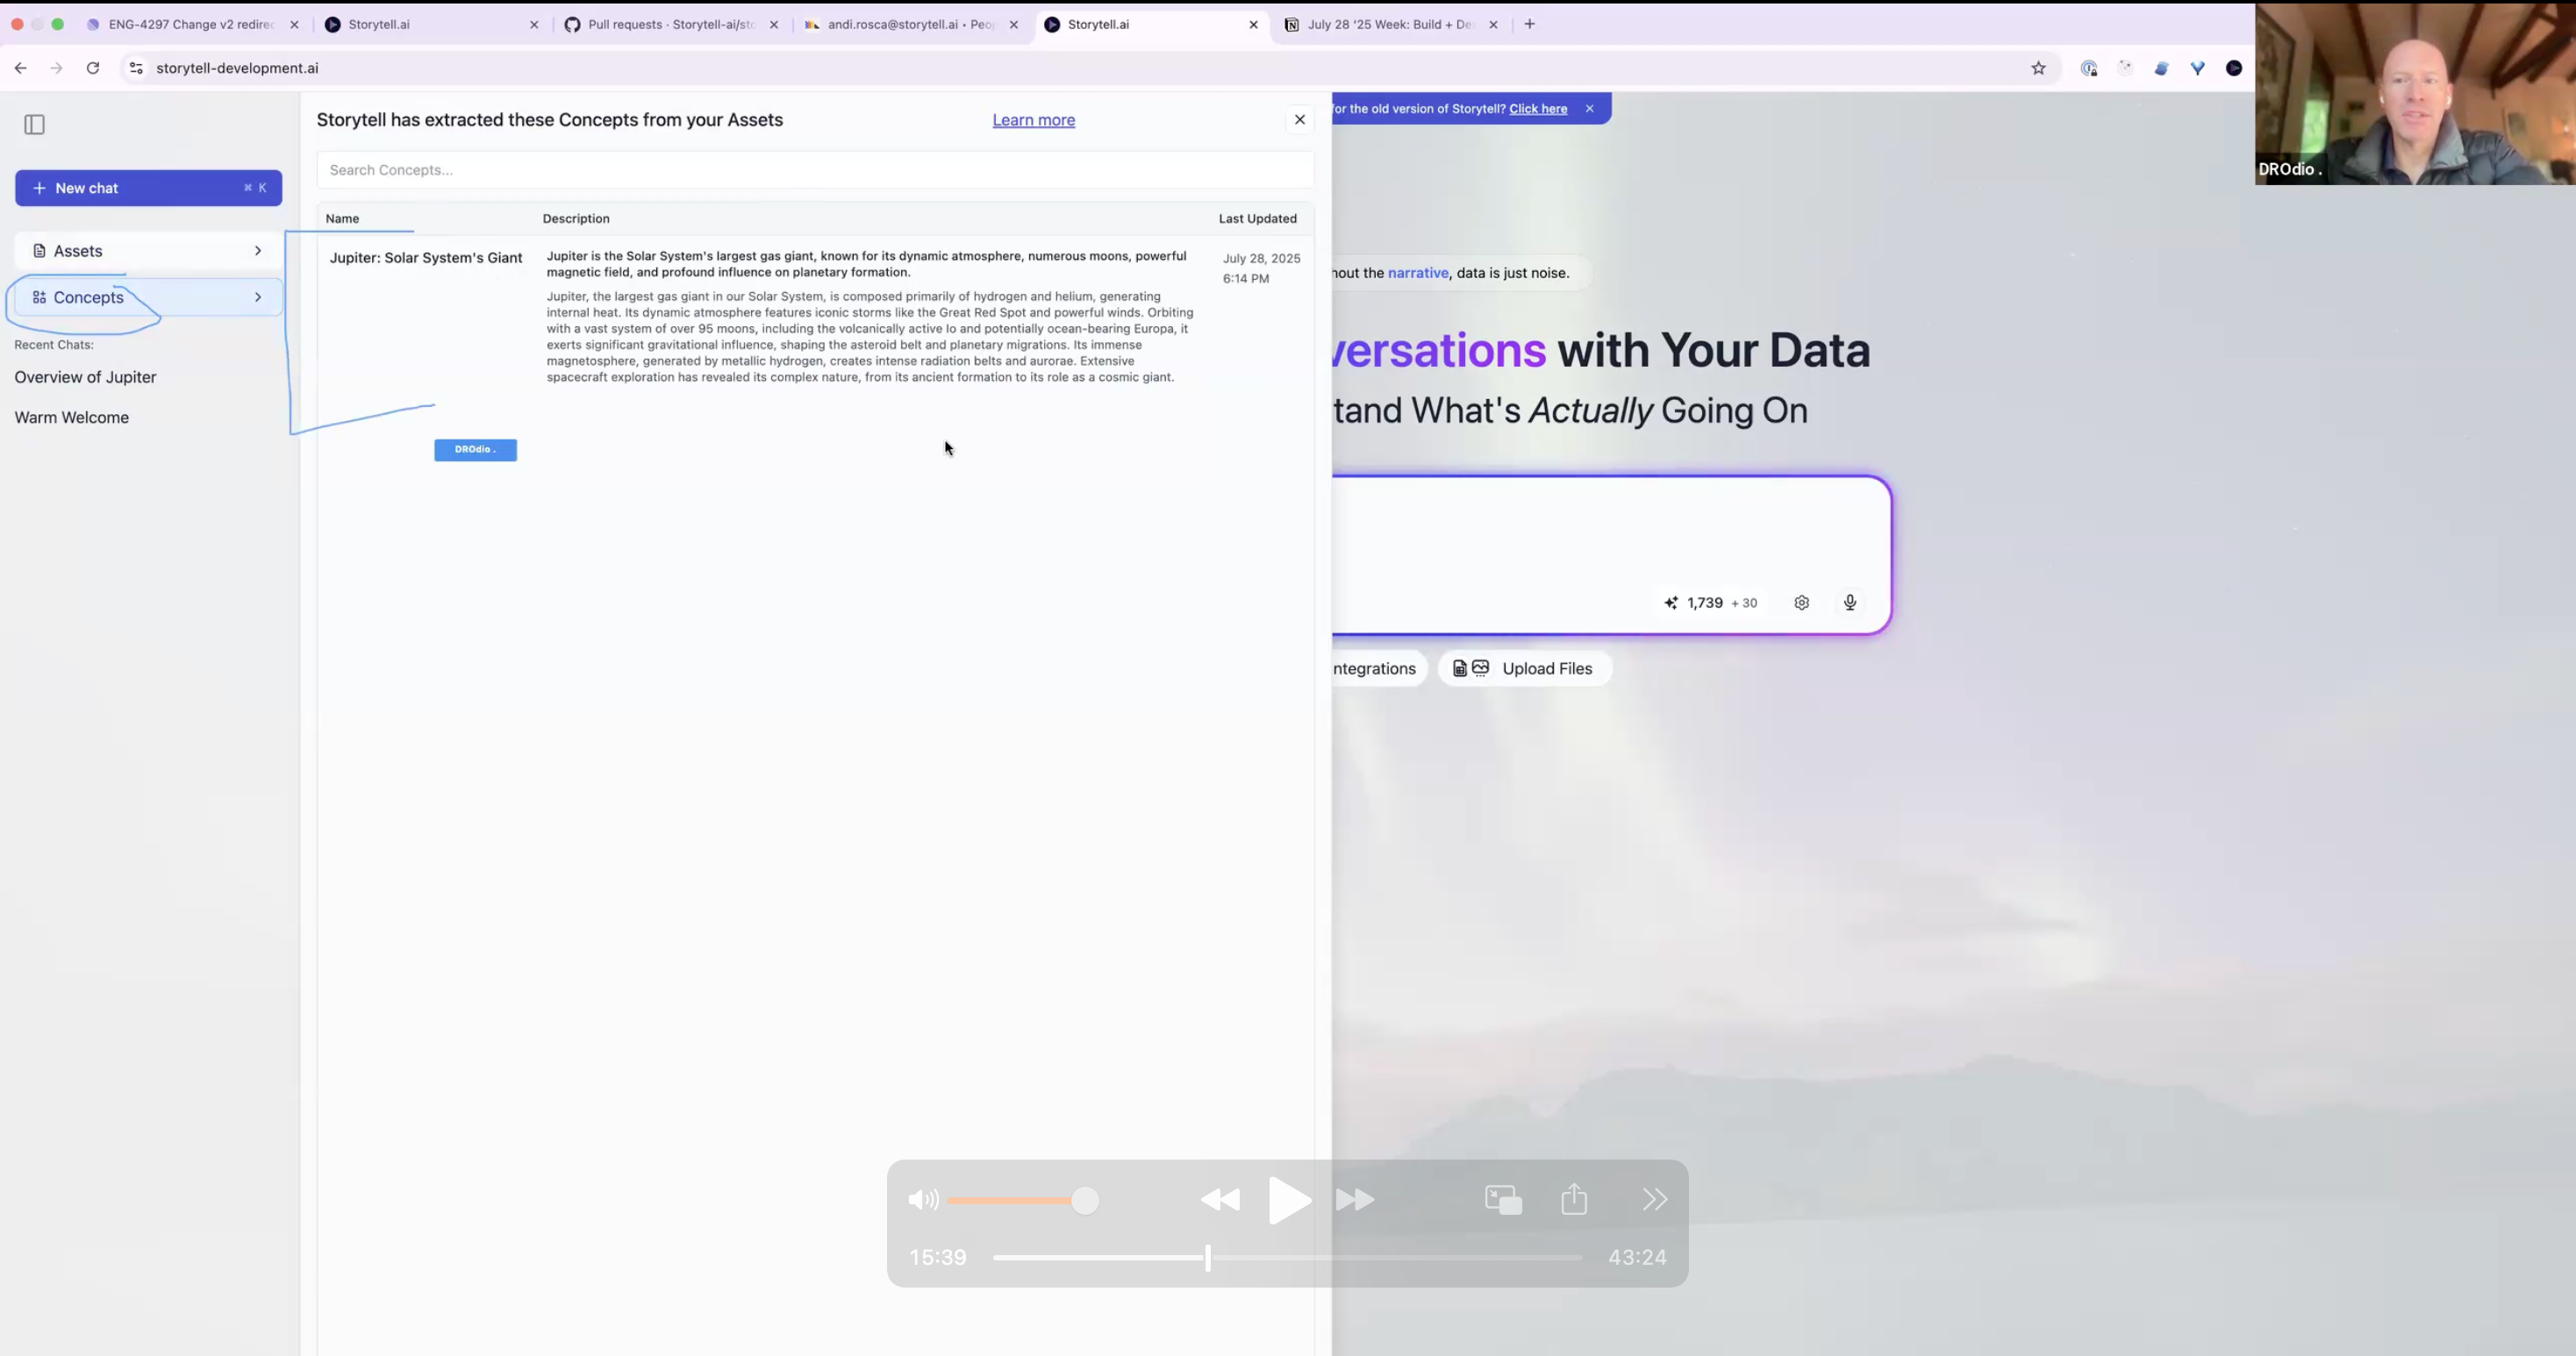Reload the current page

tap(93, 68)
